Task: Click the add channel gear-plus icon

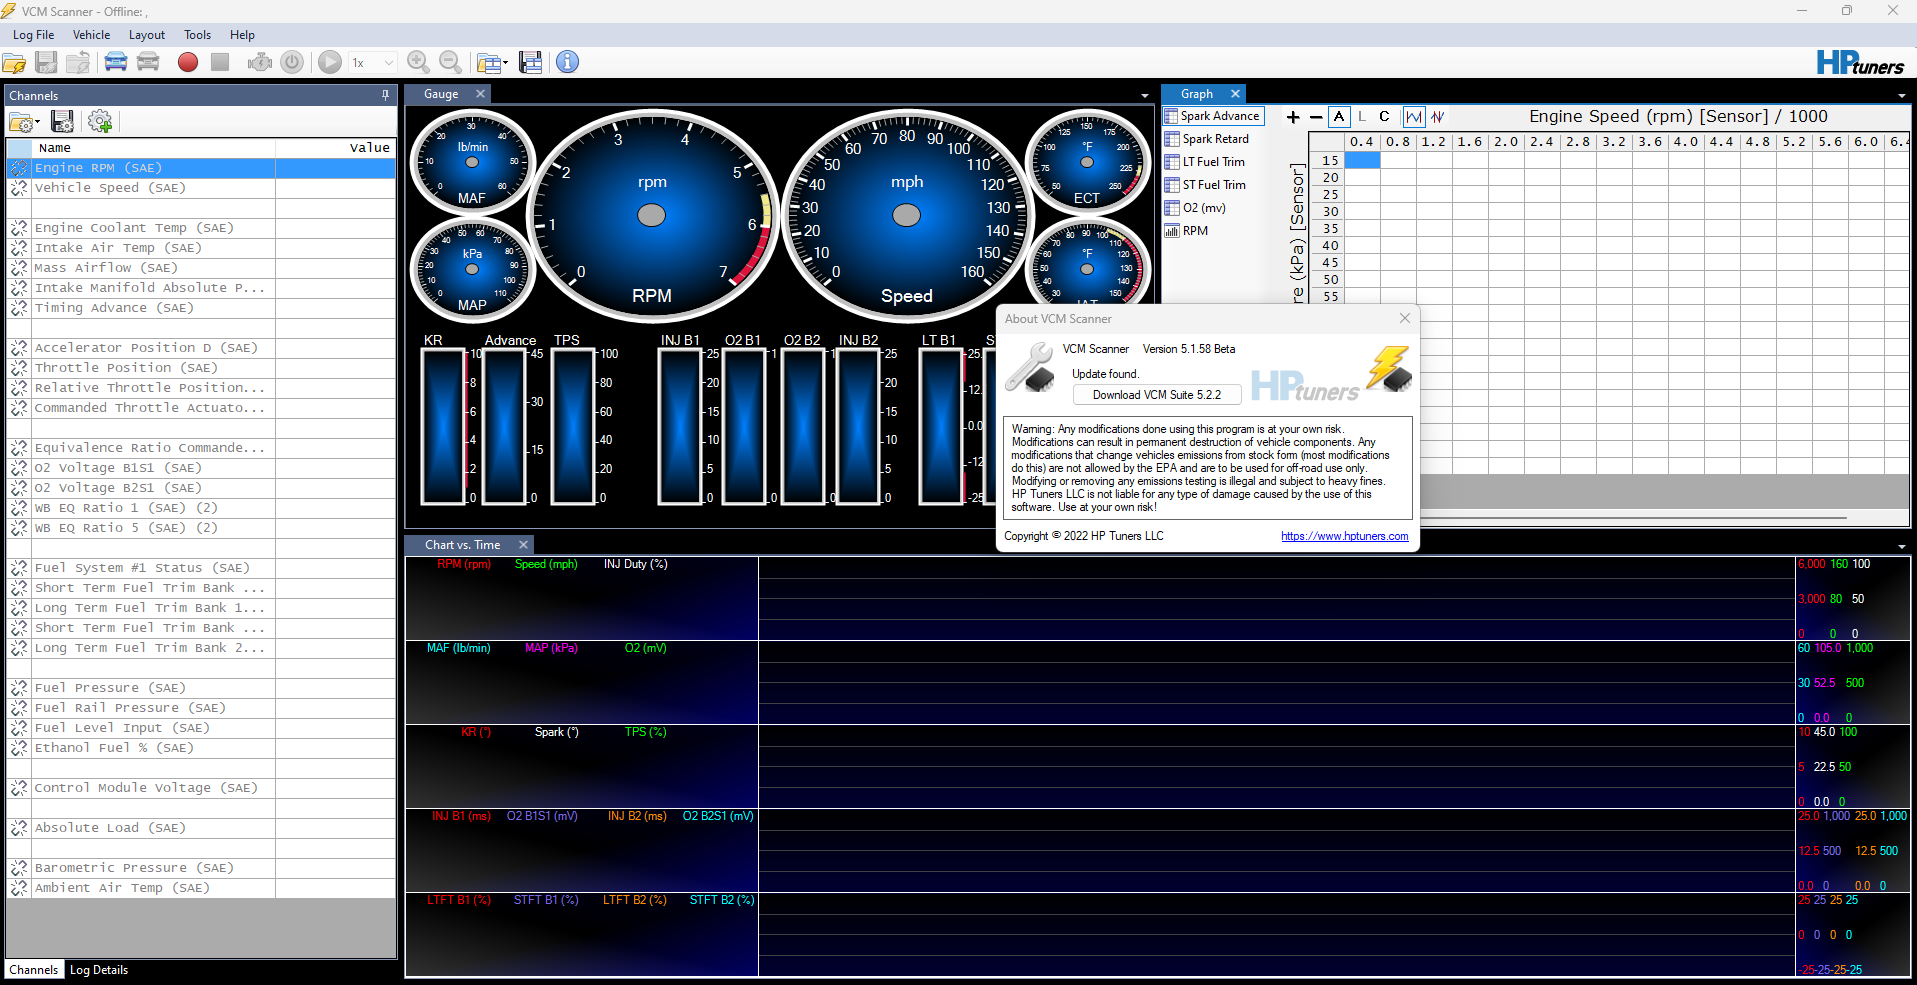Action: (100, 122)
